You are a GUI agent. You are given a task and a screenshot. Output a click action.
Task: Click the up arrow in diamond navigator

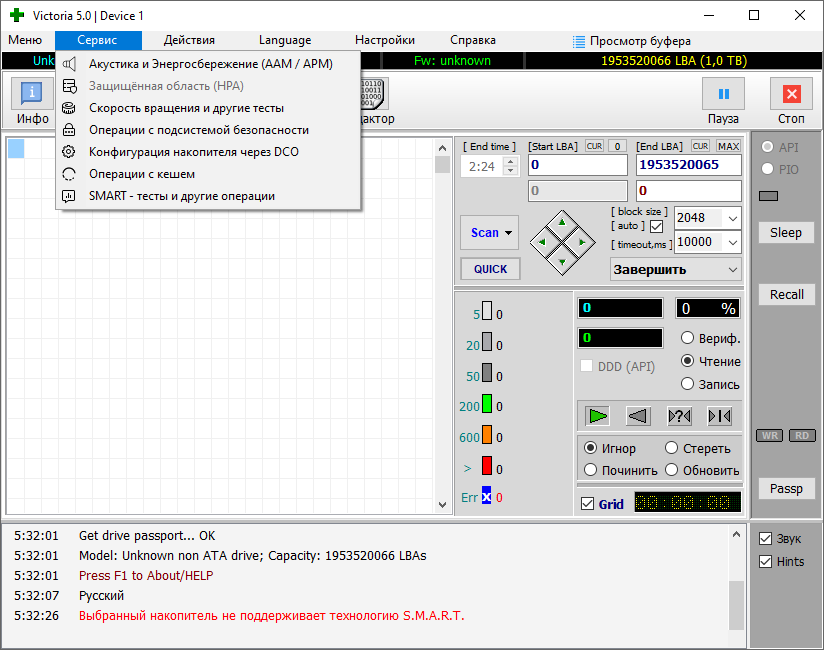click(562, 222)
